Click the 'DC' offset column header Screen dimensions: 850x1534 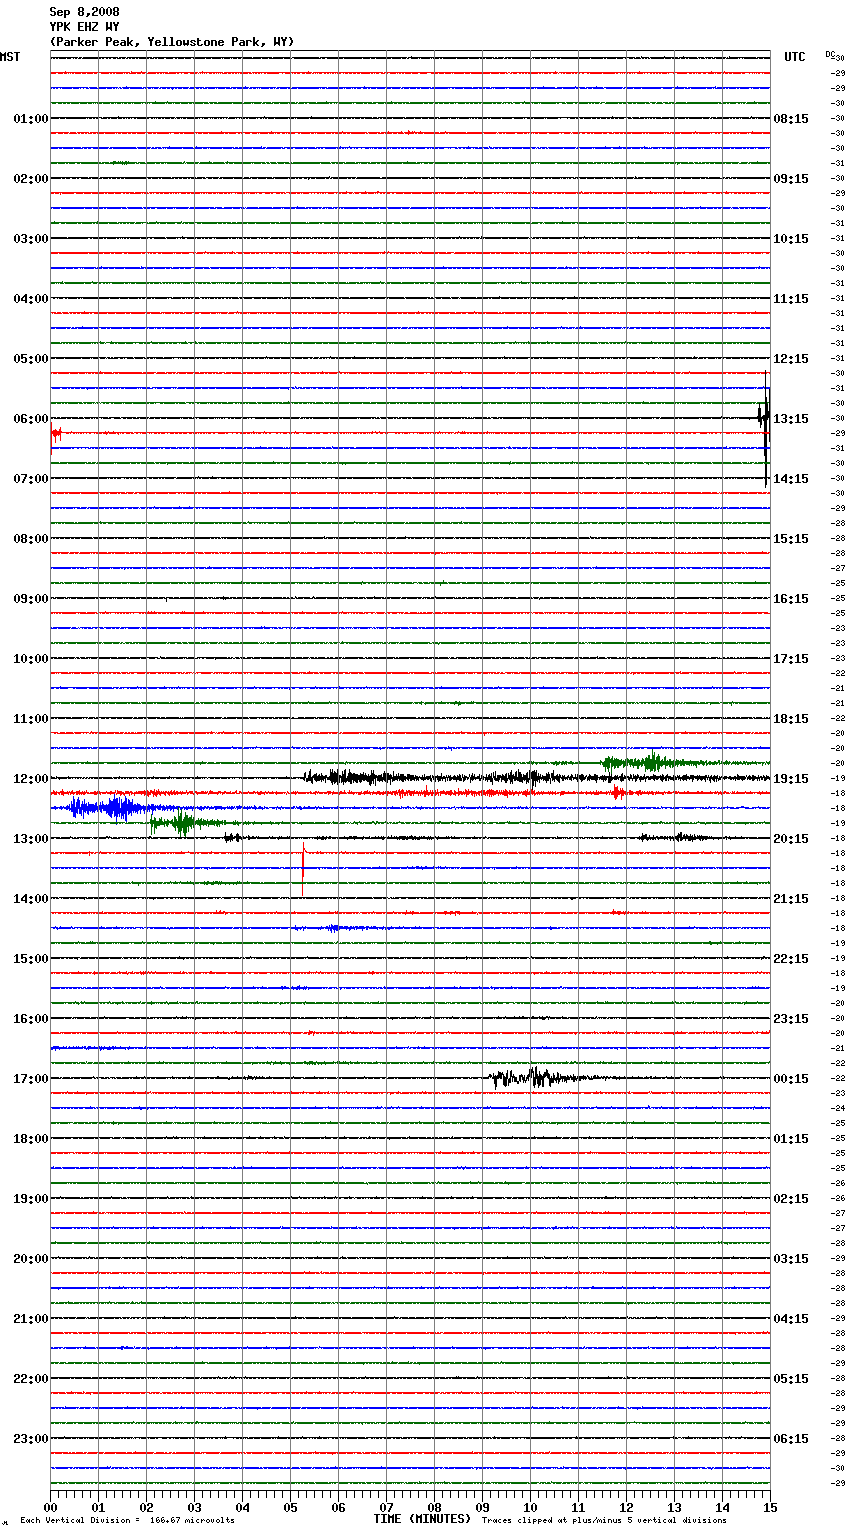click(829, 54)
